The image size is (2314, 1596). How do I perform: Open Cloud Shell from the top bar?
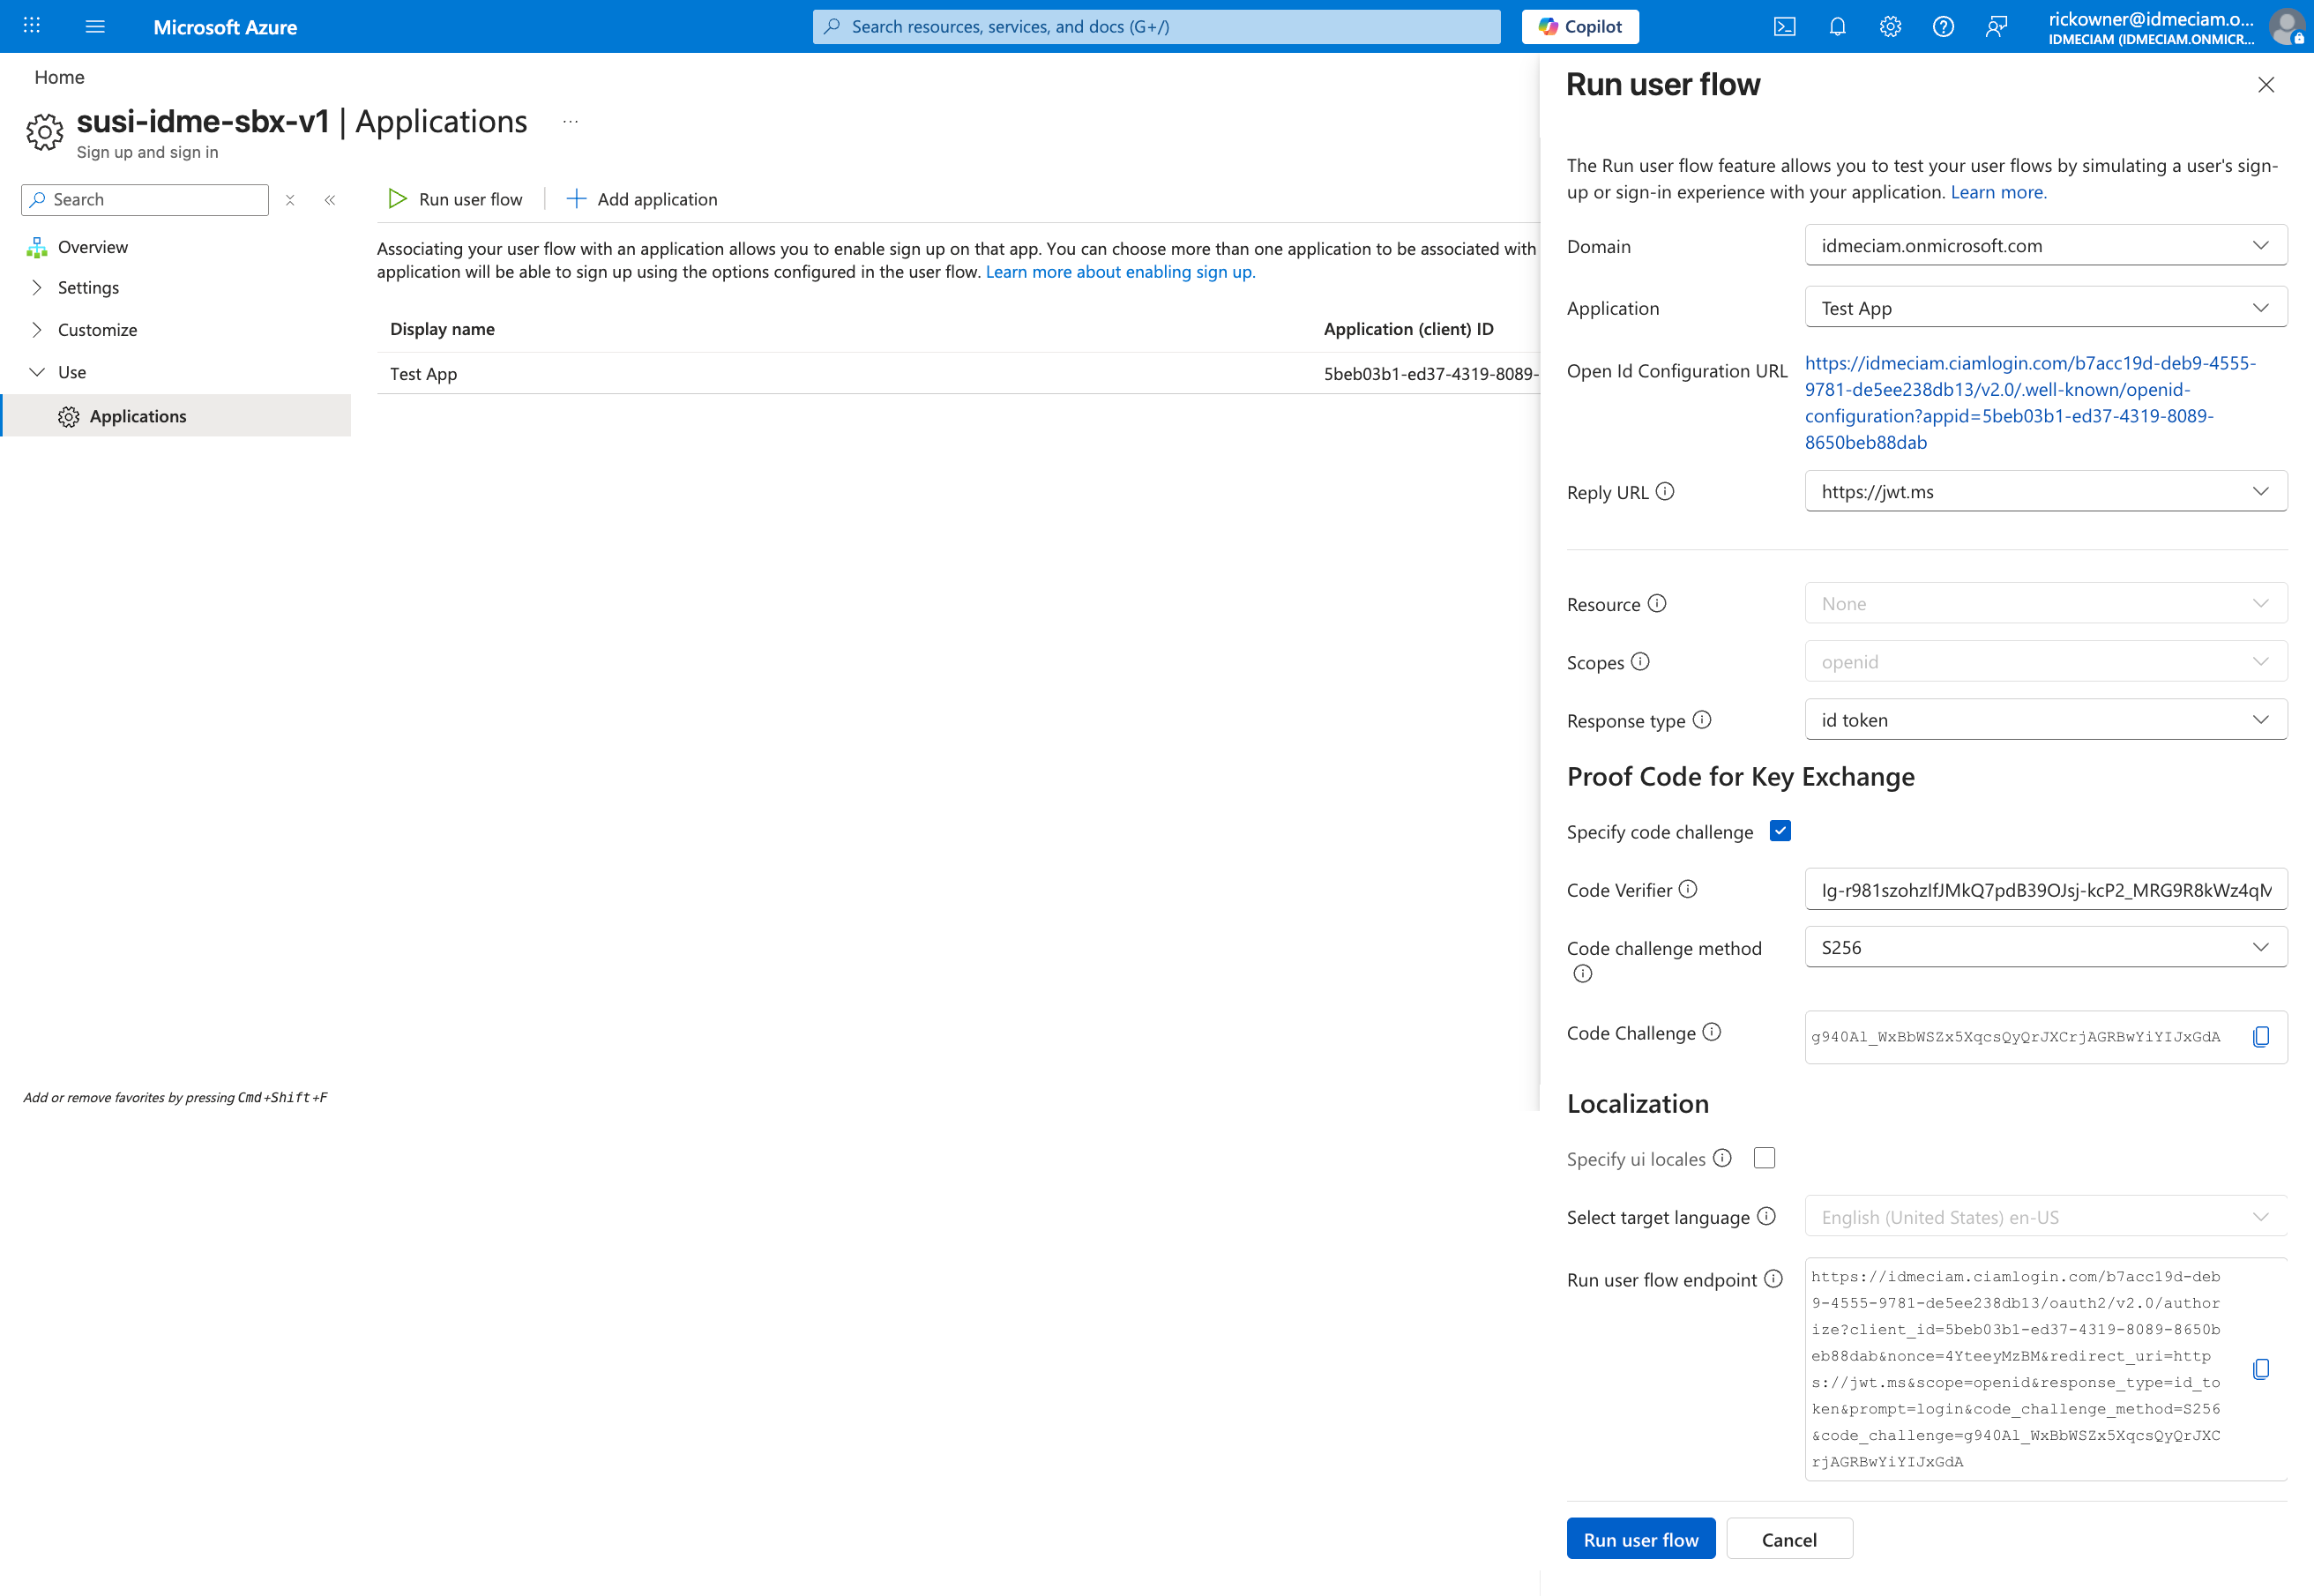(1785, 26)
